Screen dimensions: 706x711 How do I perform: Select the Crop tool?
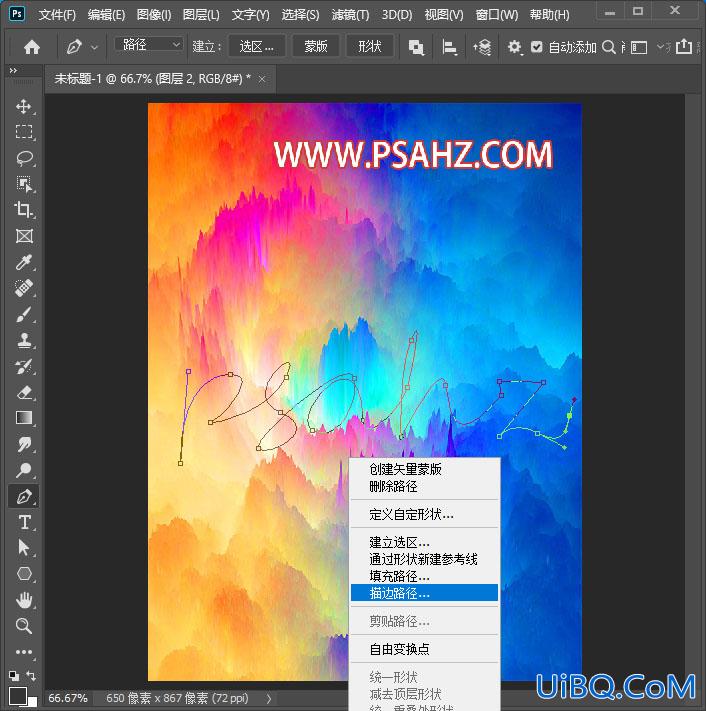pos(24,210)
